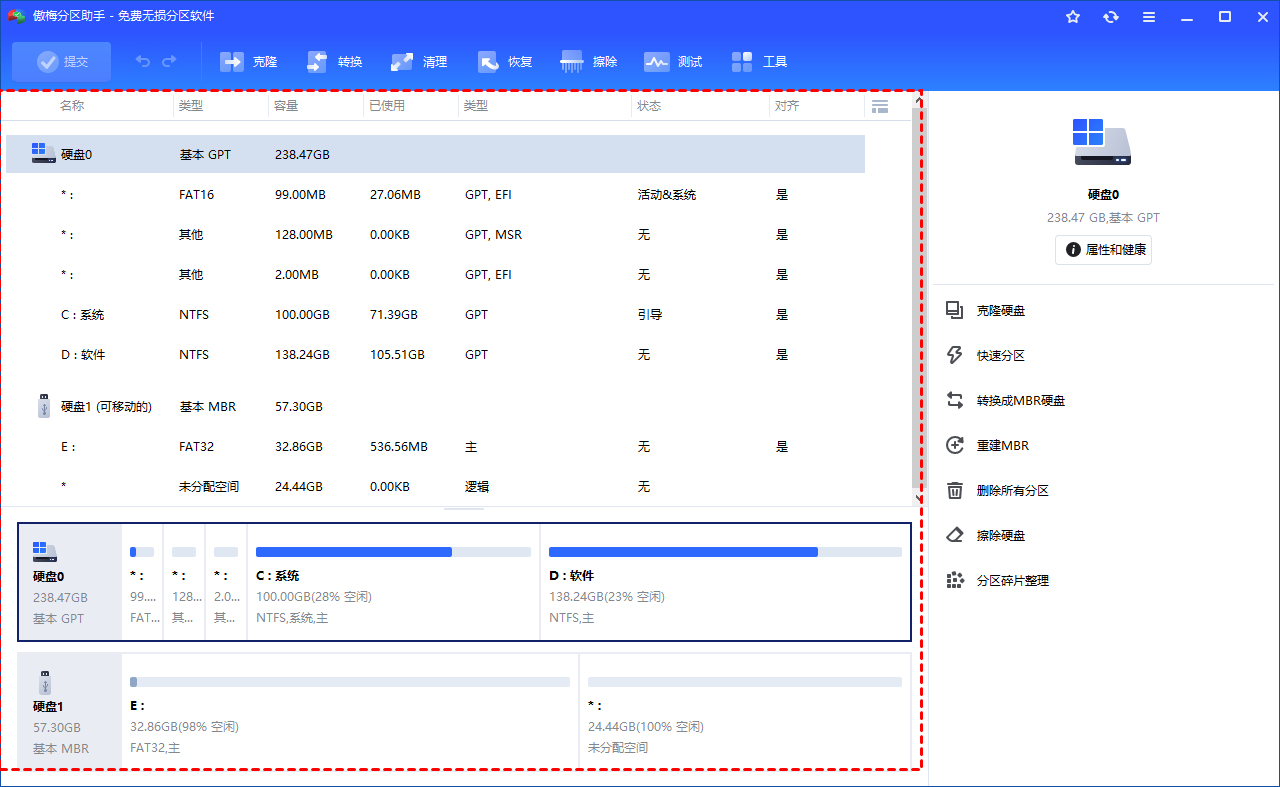Open the 克隆 (Clone) tool
This screenshot has height=787, width=1280.
tap(248, 62)
